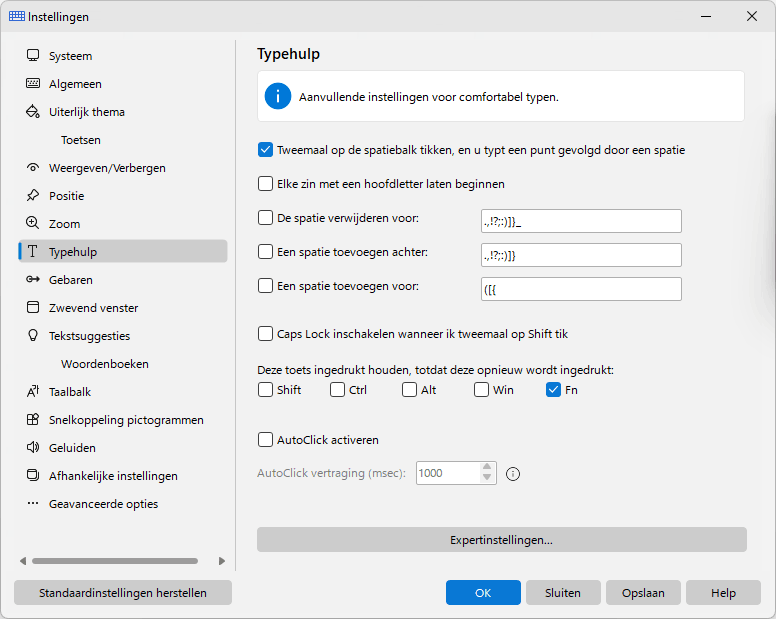Image resolution: width=776 pixels, height=619 pixels.
Task: Increase AutoClick vertraging with up arrow
Action: pos(487,467)
